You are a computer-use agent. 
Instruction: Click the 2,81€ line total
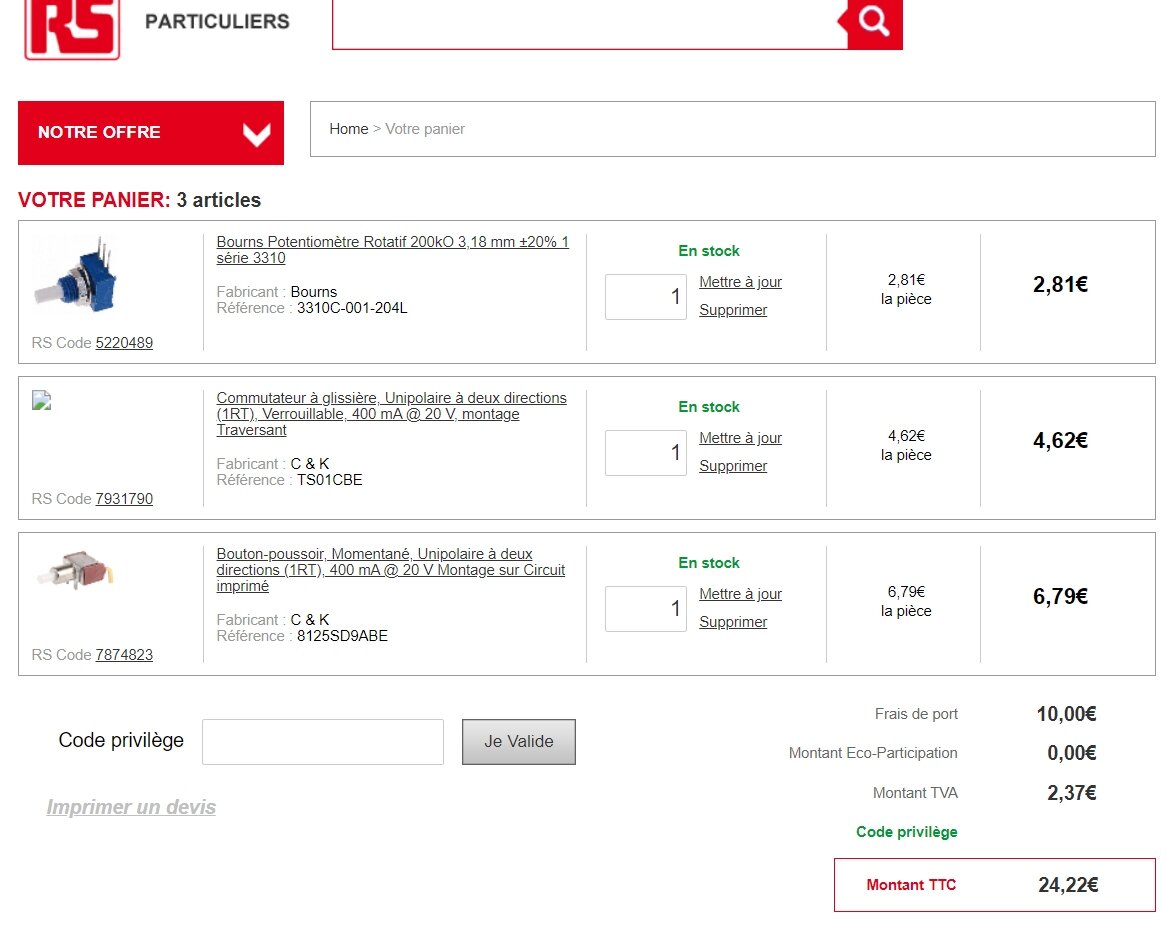pos(1060,284)
